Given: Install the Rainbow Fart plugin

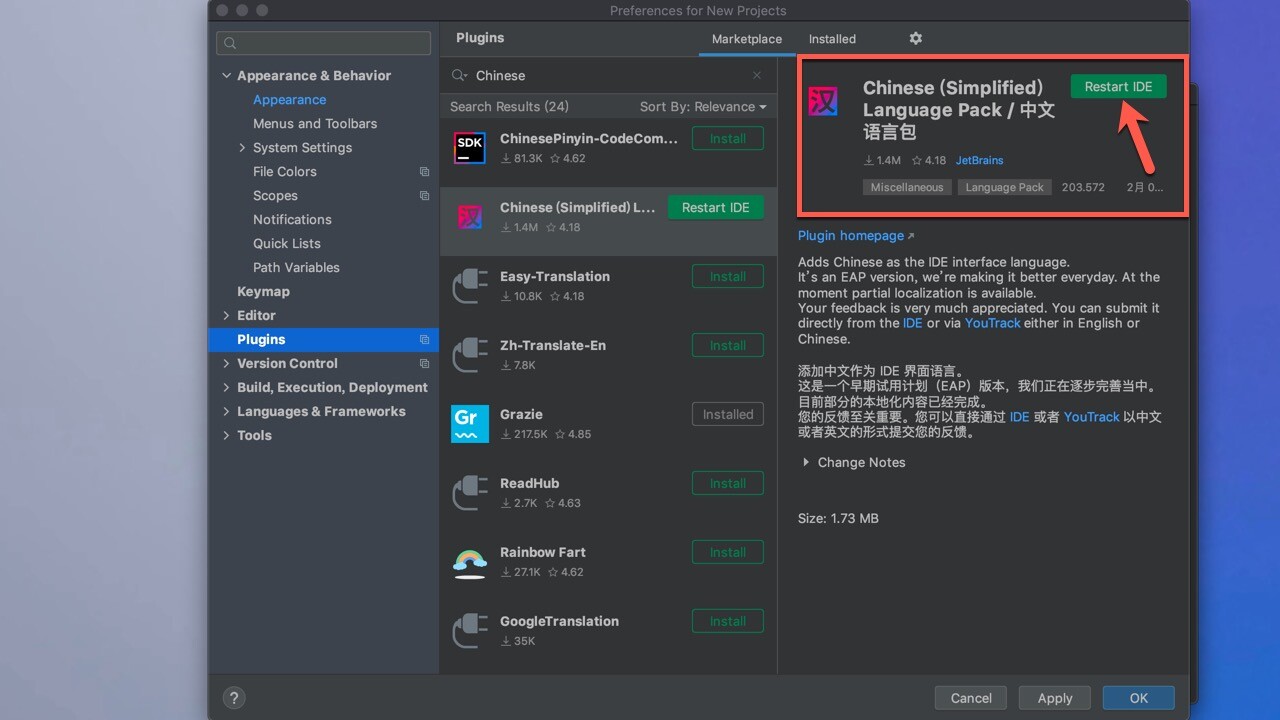Looking at the screenshot, I should coord(728,552).
